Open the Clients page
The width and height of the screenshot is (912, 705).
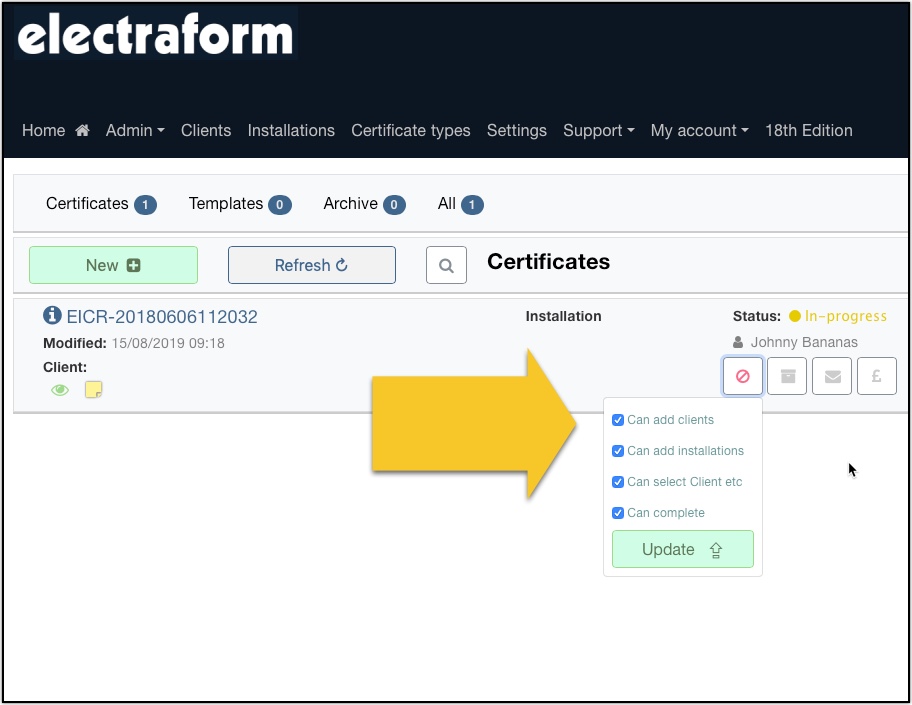206,130
